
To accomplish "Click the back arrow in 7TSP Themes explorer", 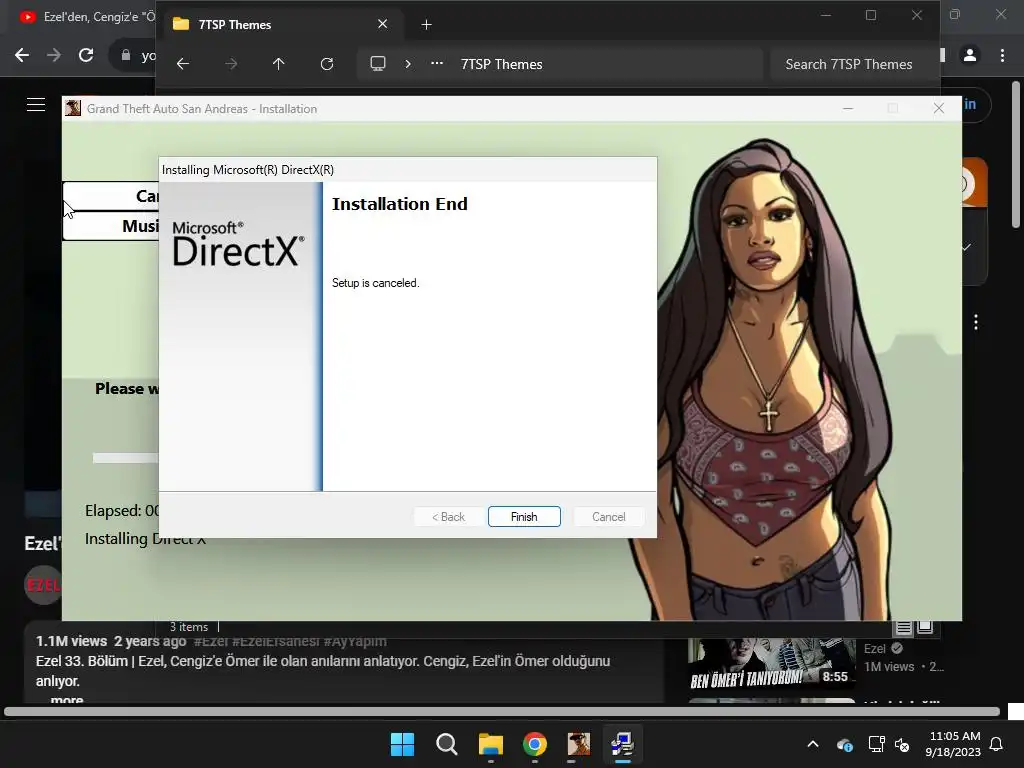I will point(183,64).
